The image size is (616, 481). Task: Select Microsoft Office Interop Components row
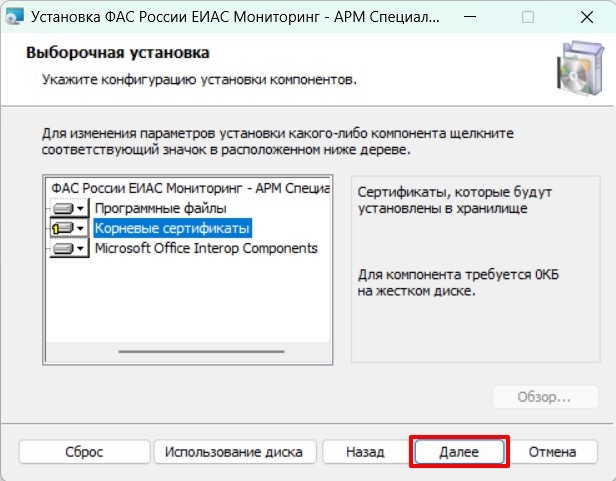[x=206, y=248]
